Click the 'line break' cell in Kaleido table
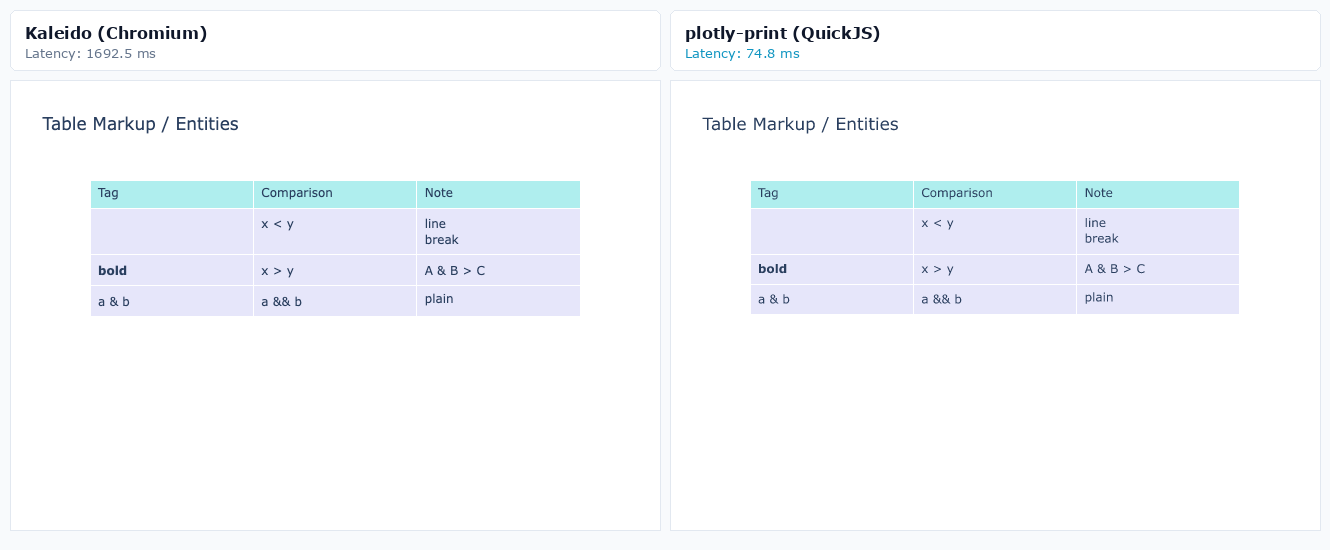 (498, 232)
